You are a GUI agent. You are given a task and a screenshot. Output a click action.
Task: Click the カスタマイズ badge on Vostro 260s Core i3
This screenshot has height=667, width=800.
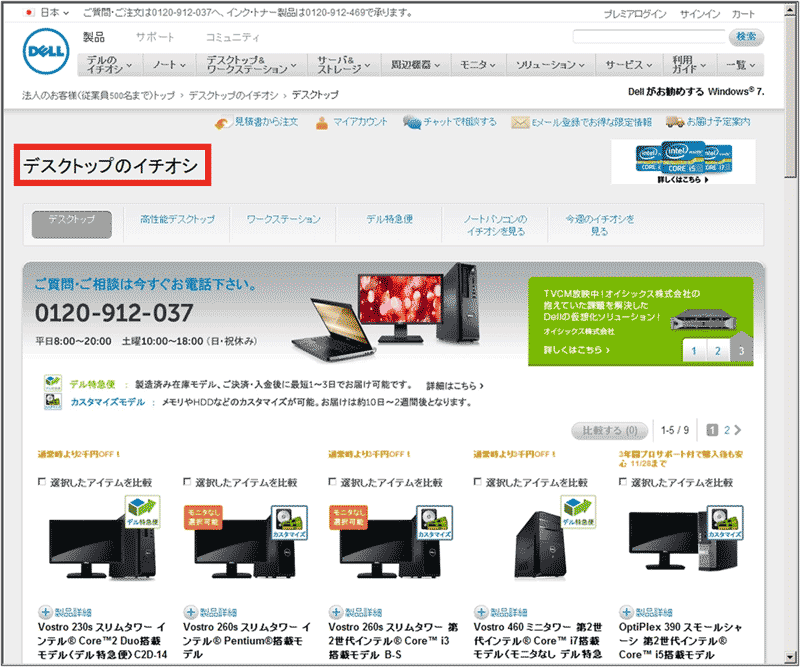tap(434, 523)
